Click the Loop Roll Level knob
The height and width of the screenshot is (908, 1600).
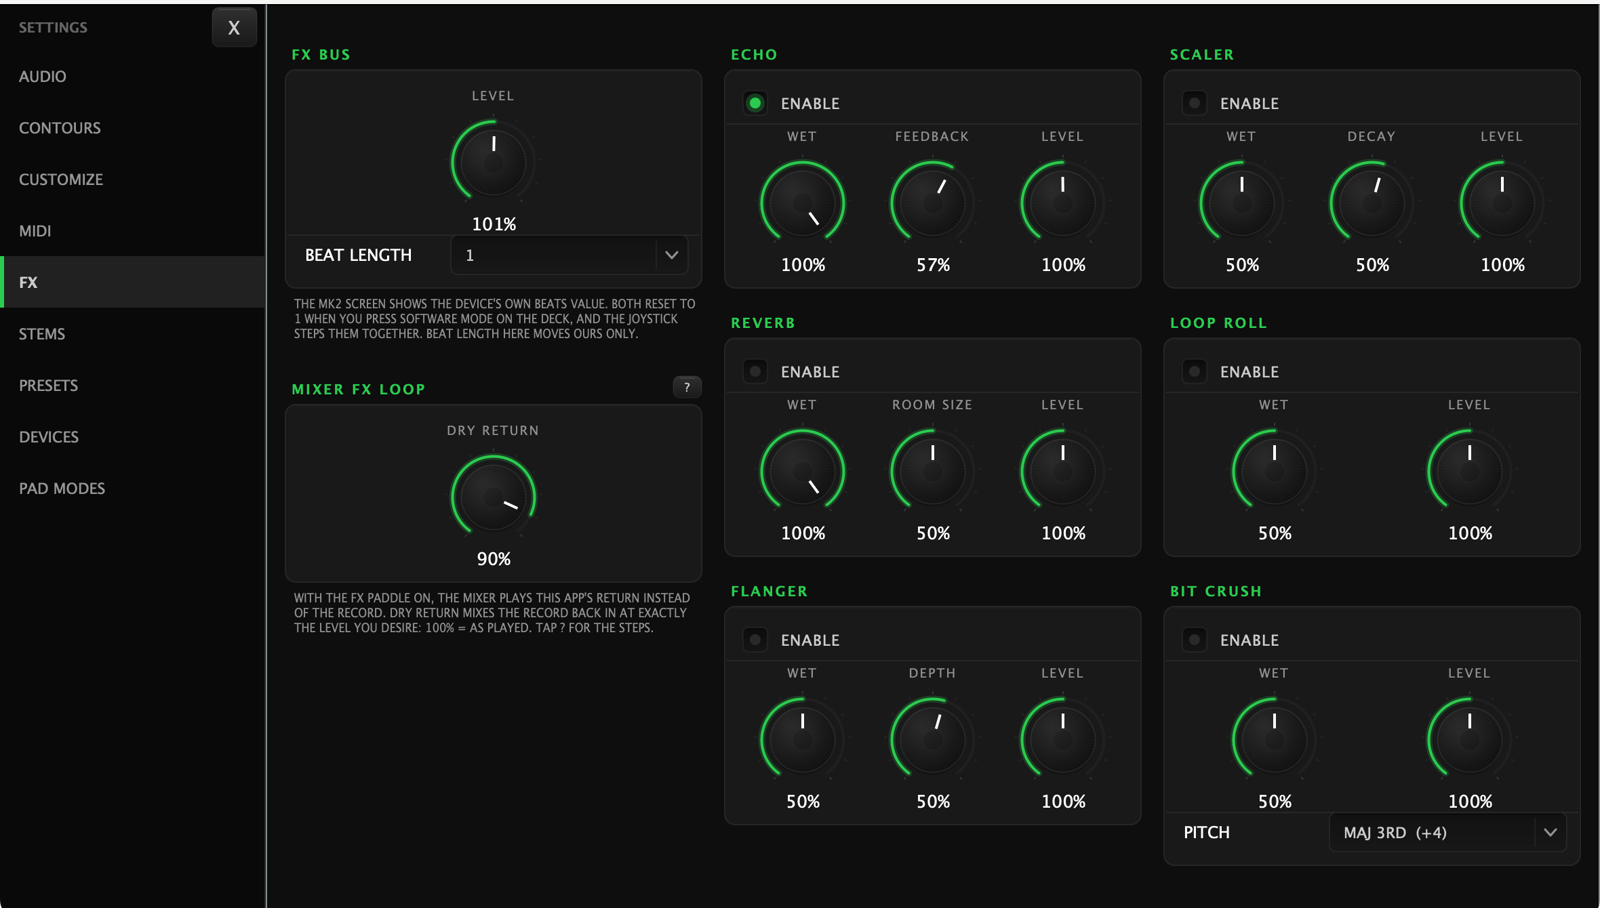pos(1469,470)
